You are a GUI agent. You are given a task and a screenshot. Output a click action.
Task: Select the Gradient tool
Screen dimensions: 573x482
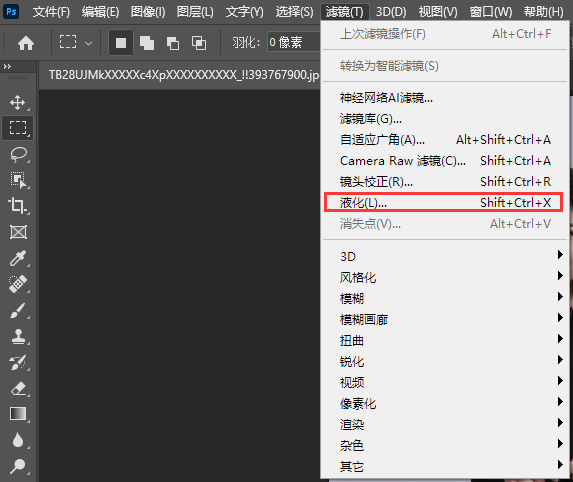pyautogui.click(x=18, y=414)
